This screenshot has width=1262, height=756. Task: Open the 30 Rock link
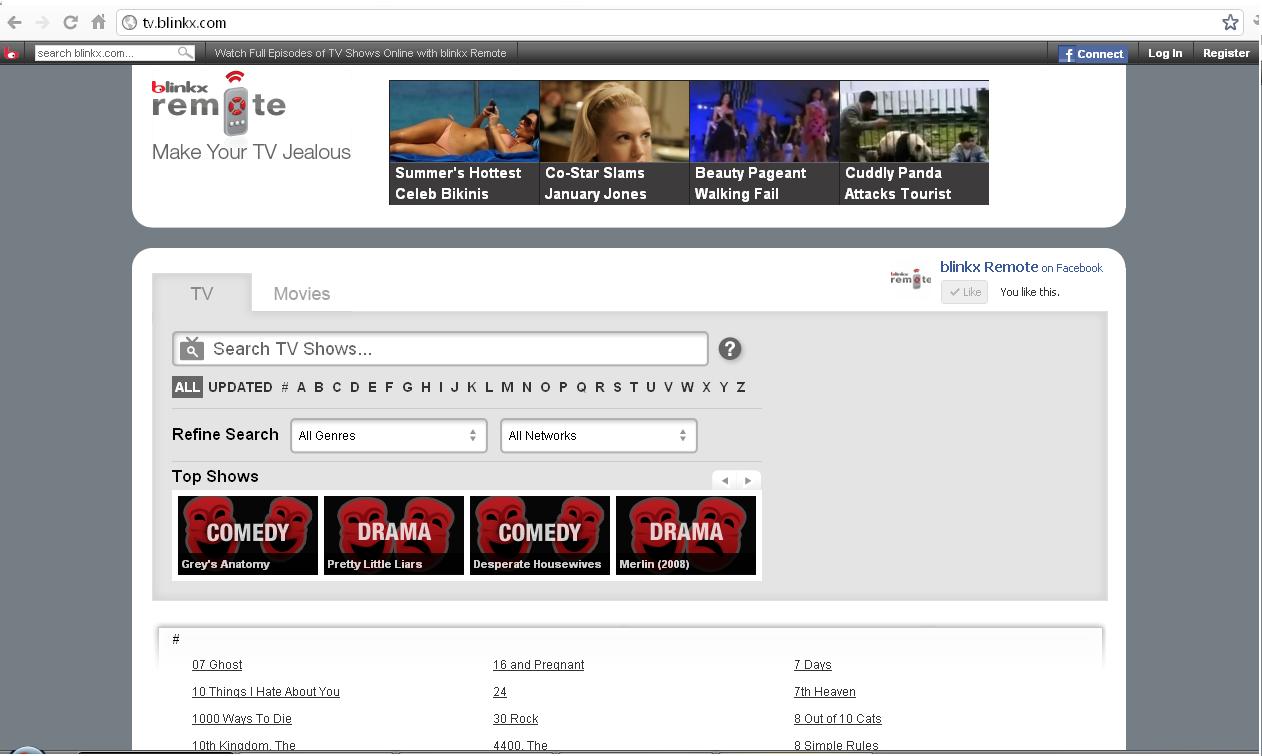click(x=515, y=719)
